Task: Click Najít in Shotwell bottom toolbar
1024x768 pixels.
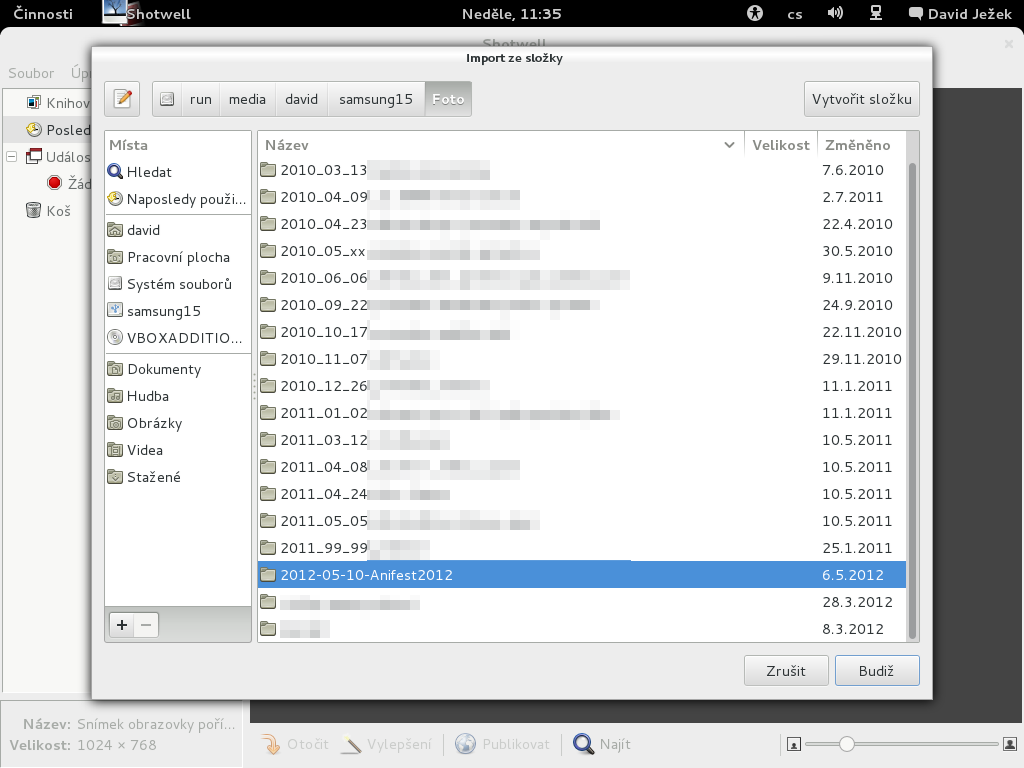Action: (602, 744)
